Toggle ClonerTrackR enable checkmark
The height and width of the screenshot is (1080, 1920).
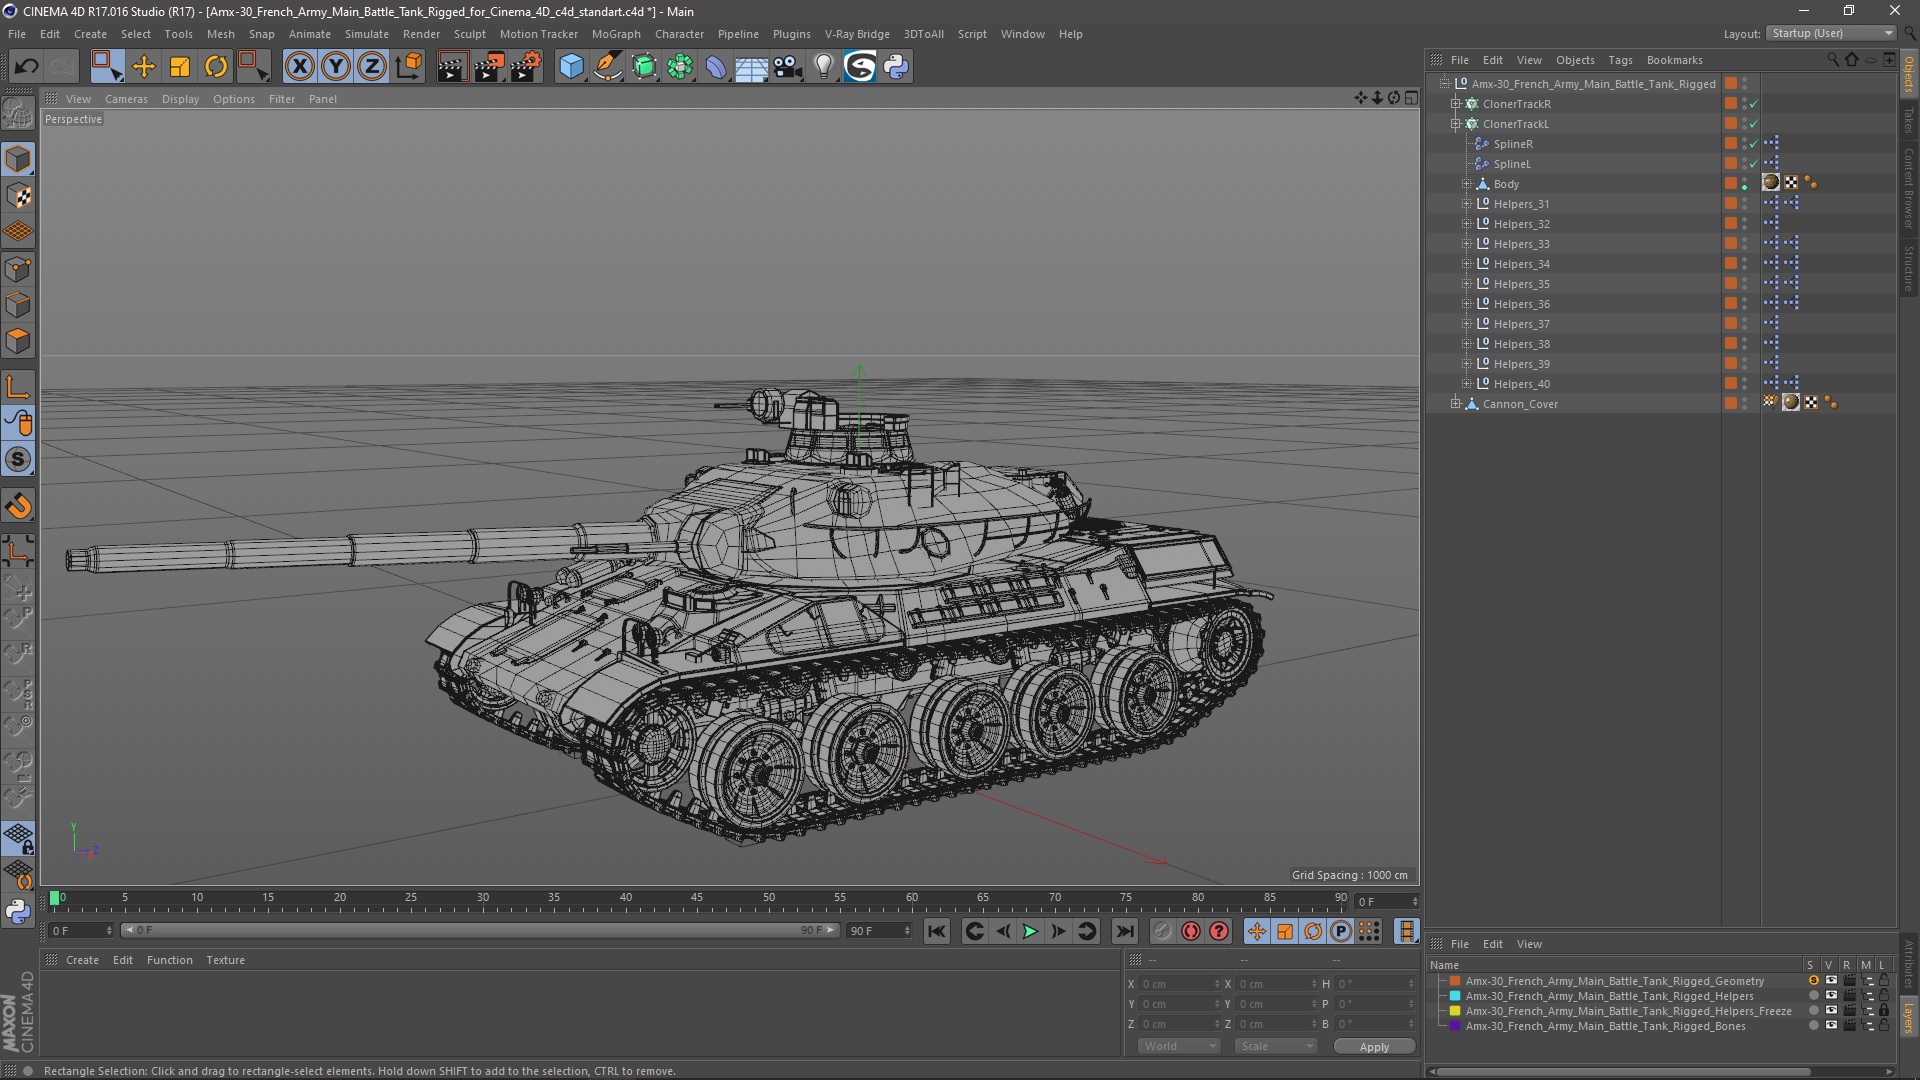tap(1753, 104)
